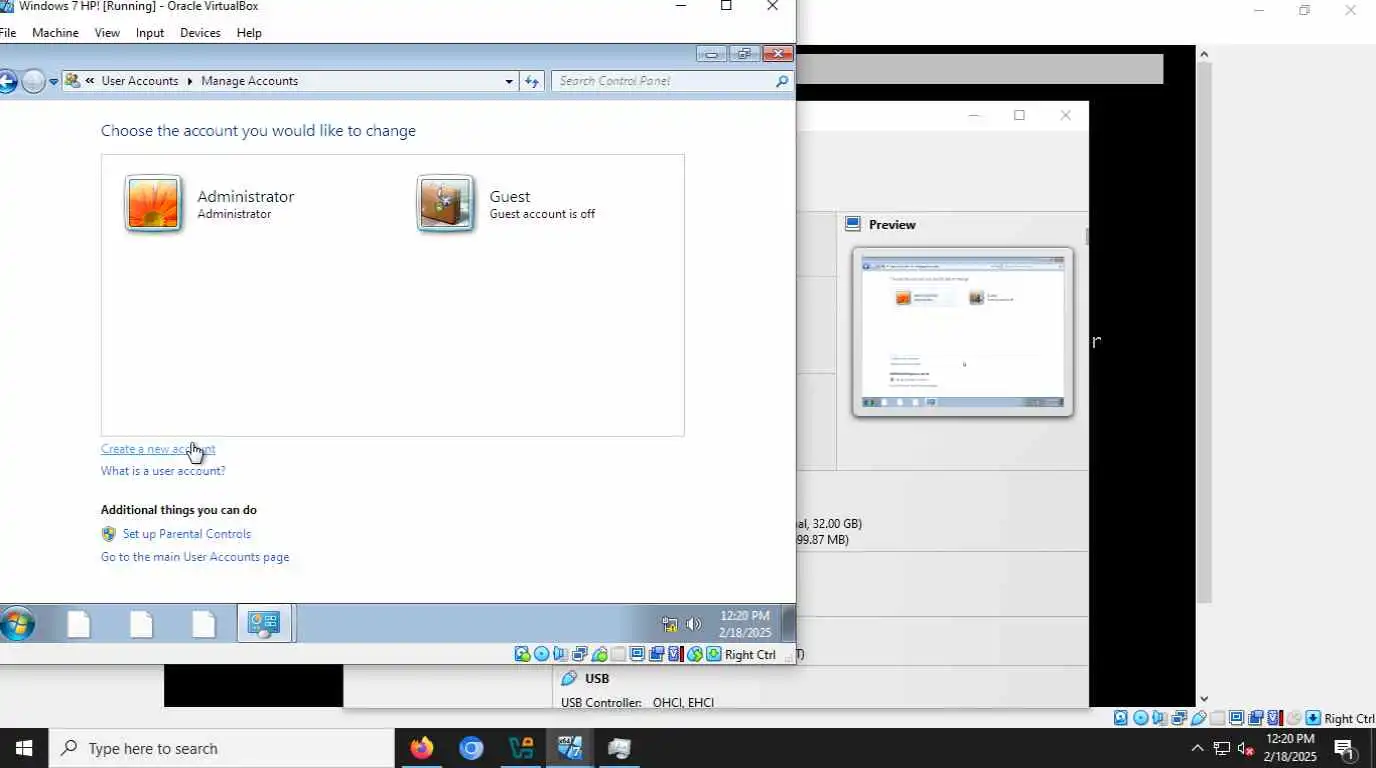The width and height of the screenshot is (1376, 768).
Task: Open the Input menu in VirtualBox
Action: 150,33
